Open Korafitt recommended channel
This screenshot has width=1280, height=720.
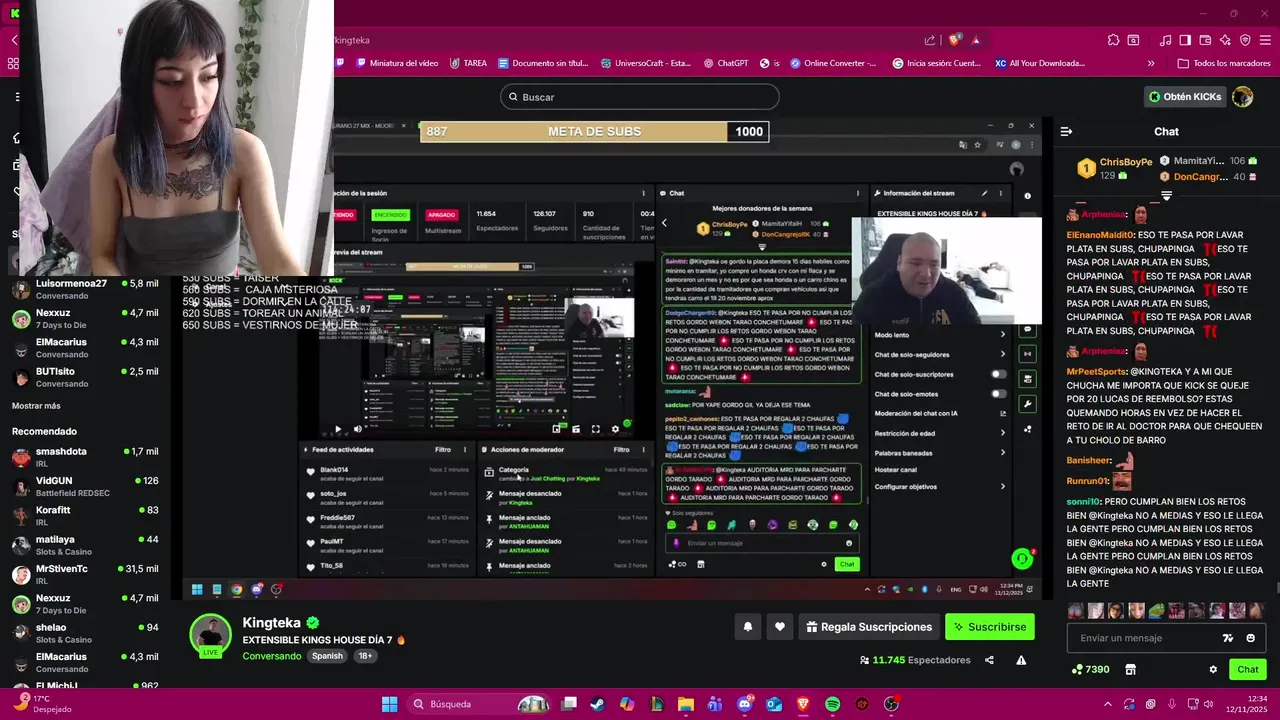click(85, 516)
